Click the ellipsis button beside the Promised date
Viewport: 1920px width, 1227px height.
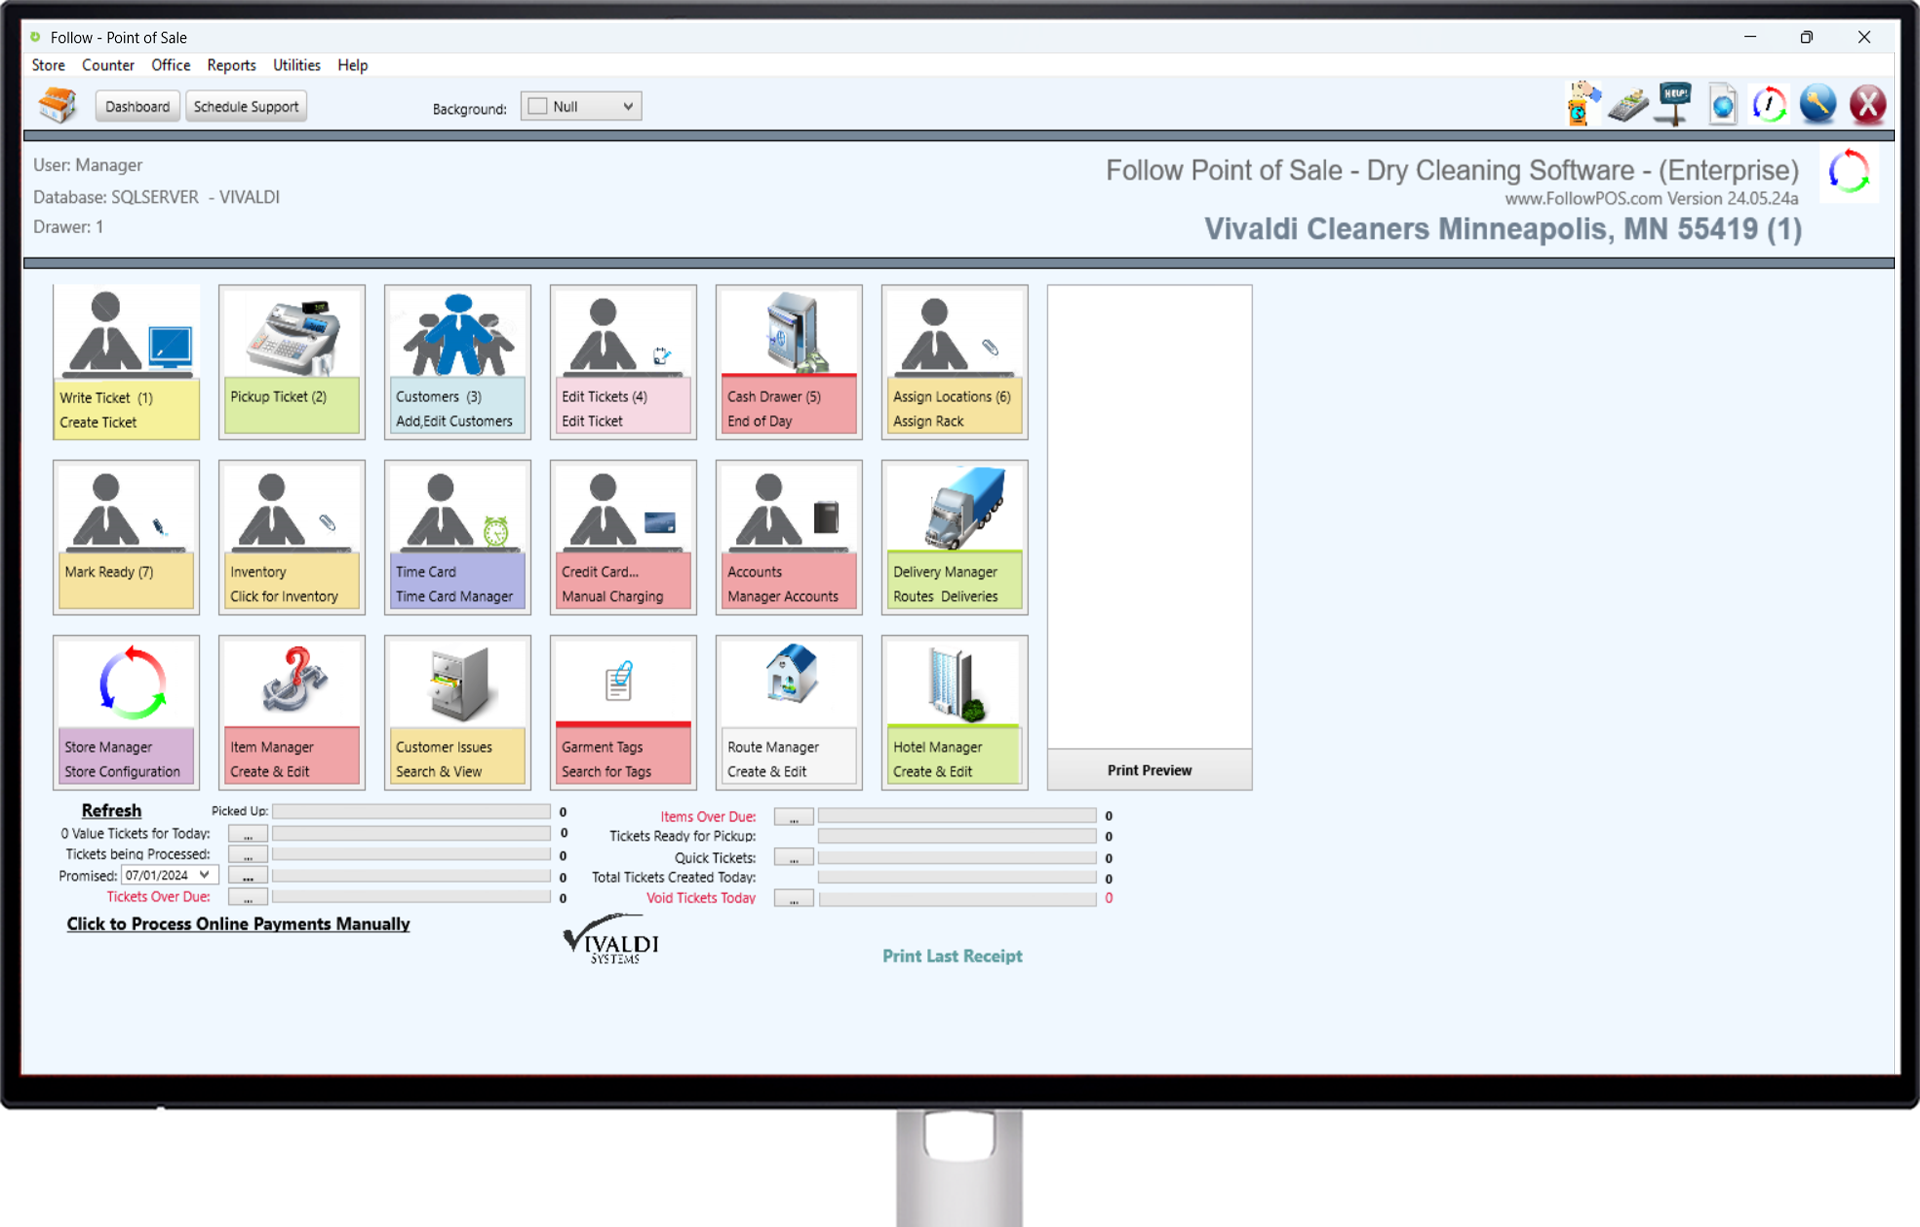[x=248, y=876]
